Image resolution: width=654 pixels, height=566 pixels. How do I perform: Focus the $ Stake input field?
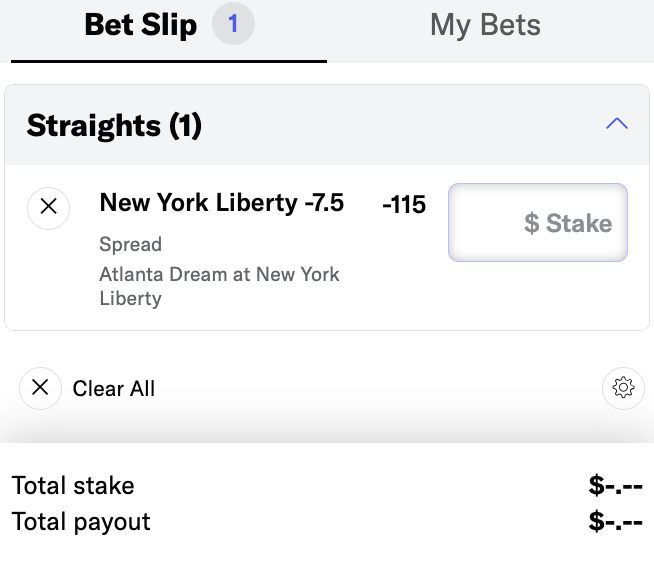(x=538, y=222)
